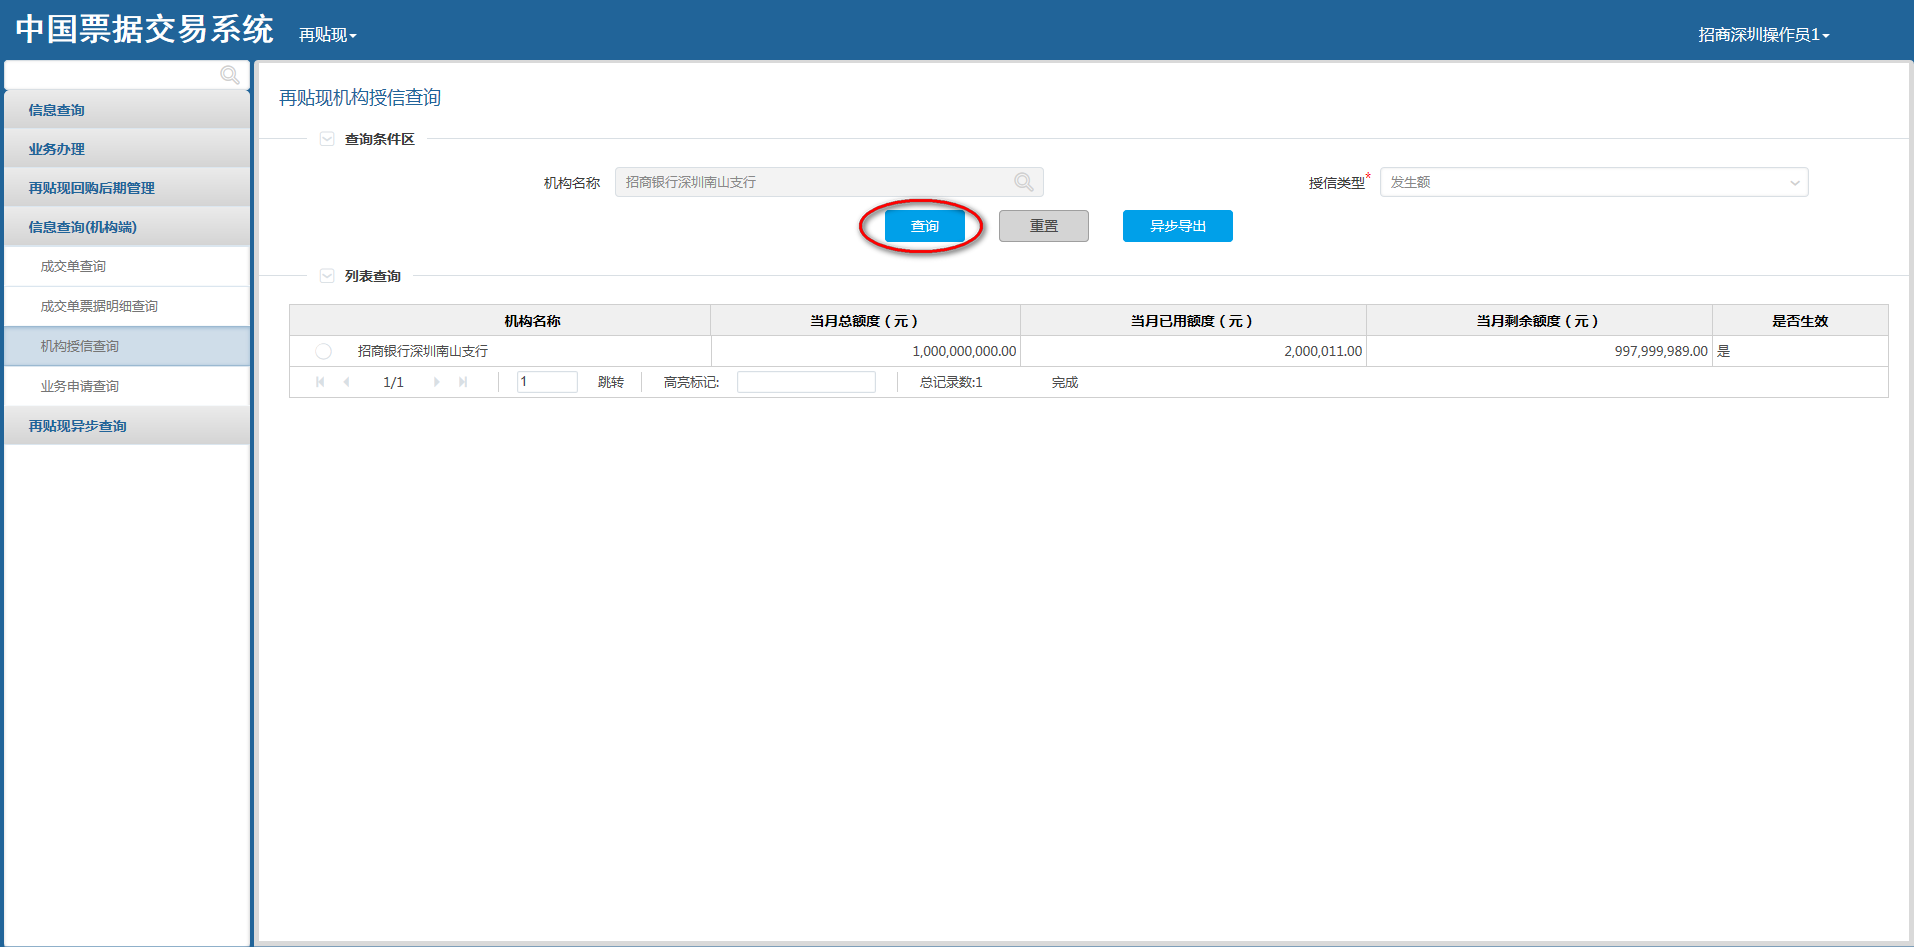Expand the 再贴现异步查询 sidebar group
1914x947 pixels.
[x=127, y=426]
